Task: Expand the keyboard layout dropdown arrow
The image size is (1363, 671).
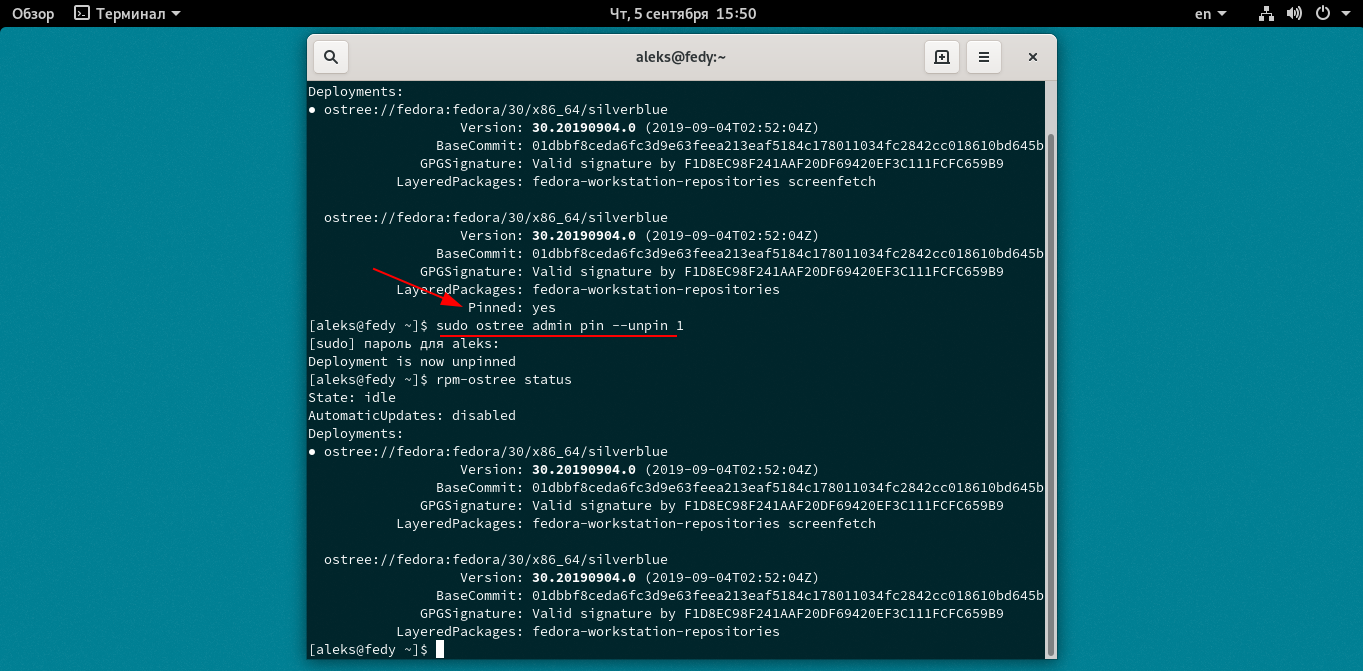Action: click(1221, 14)
